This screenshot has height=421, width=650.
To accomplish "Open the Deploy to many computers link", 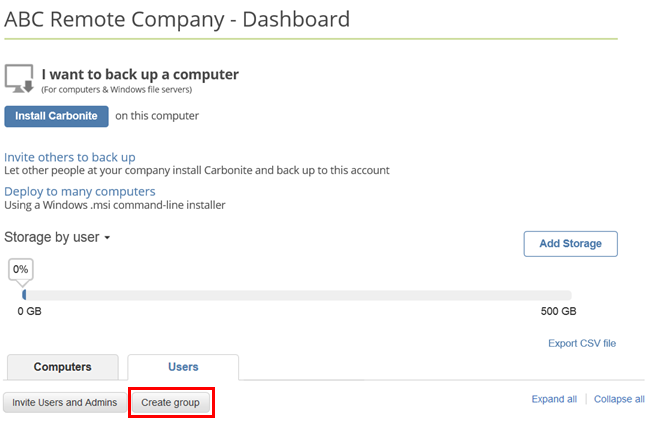I will [80, 191].
